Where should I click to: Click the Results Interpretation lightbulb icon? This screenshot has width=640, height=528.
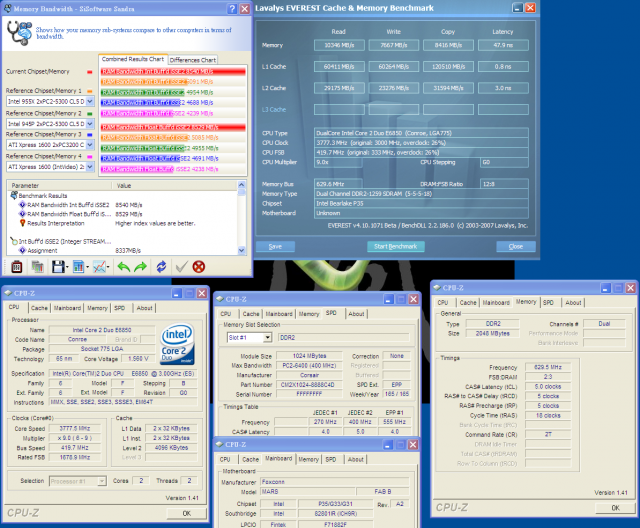[x=22, y=223]
